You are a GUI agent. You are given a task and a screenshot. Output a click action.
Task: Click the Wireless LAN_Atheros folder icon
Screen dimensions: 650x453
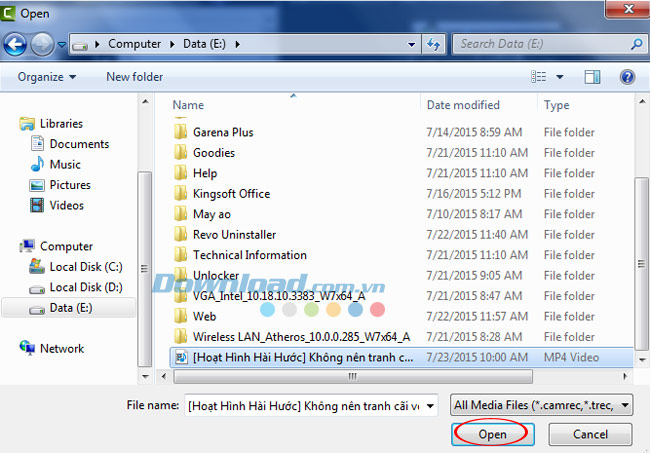pos(180,337)
